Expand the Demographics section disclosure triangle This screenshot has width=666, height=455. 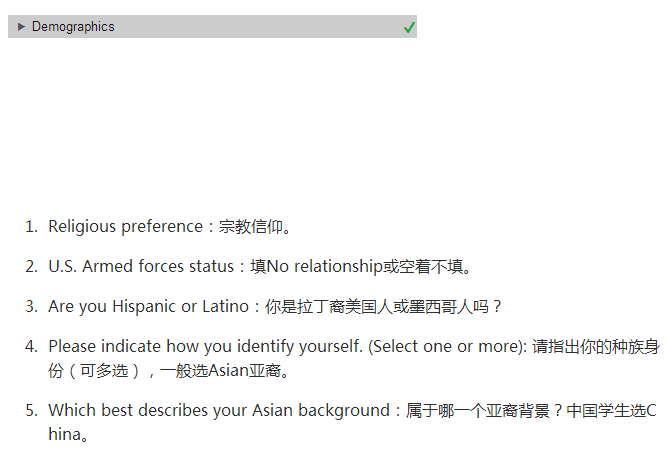point(21,27)
